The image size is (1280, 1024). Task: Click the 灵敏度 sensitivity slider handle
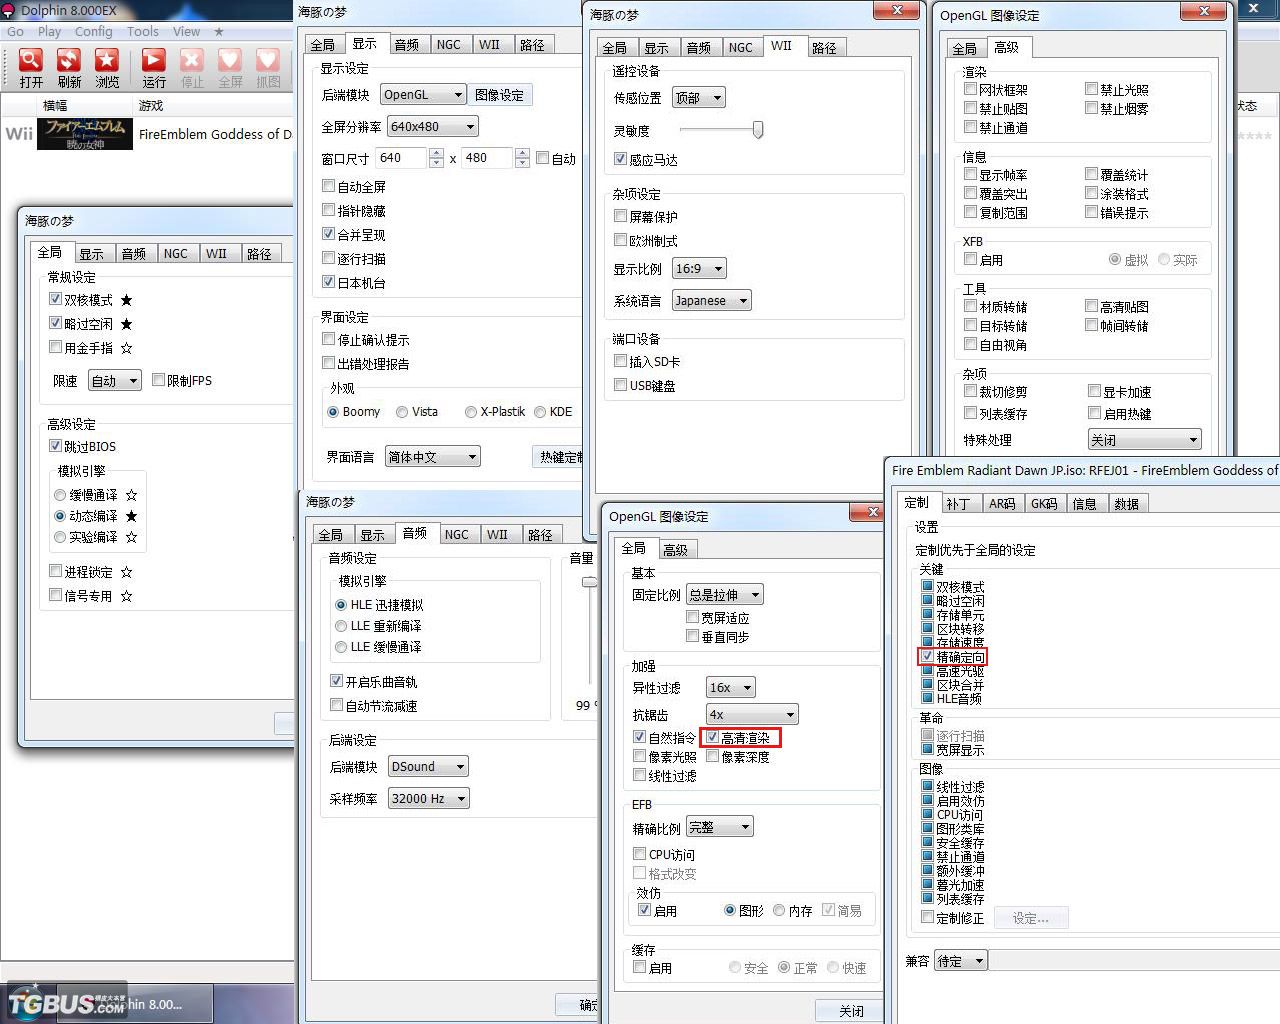click(x=758, y=130)
